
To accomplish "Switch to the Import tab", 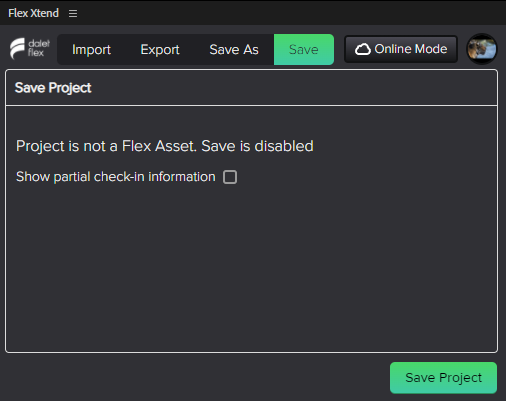I will click(x=91, y=49).
